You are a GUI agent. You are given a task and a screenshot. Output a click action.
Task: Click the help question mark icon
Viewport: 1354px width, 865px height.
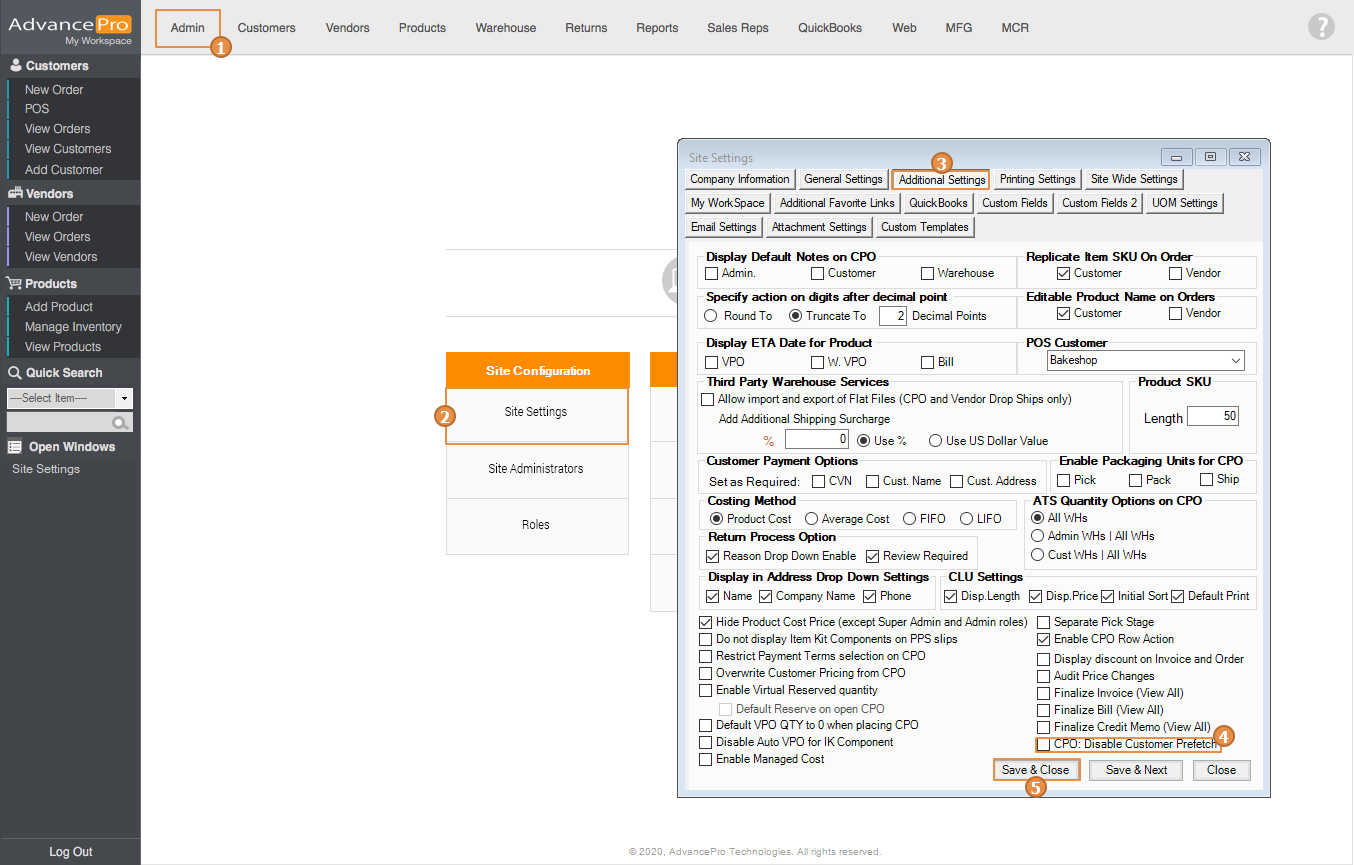[1321, 27]
